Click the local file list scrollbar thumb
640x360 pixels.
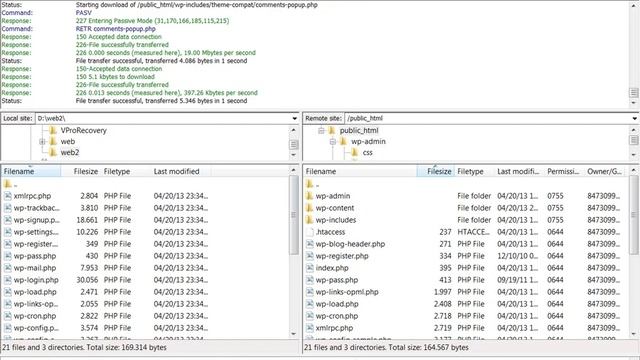294,215
